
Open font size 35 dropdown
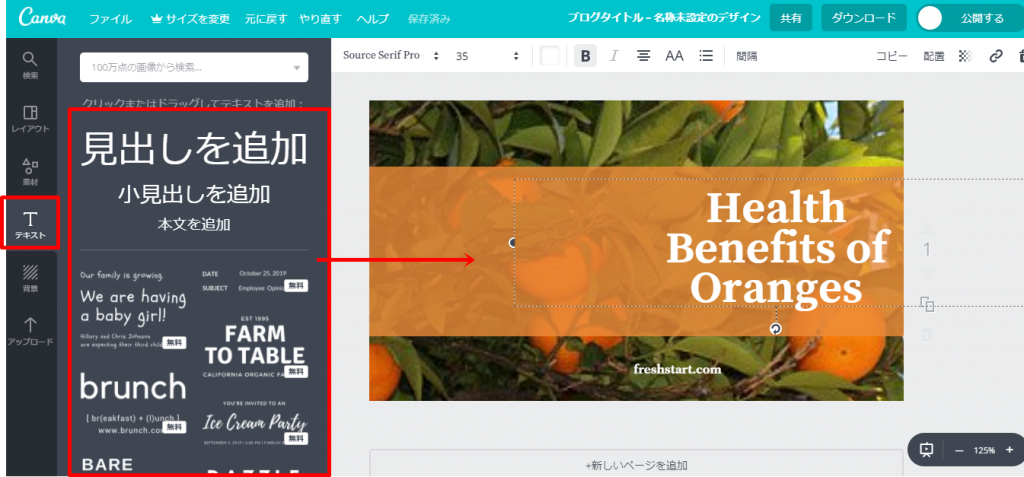point(487,56)
